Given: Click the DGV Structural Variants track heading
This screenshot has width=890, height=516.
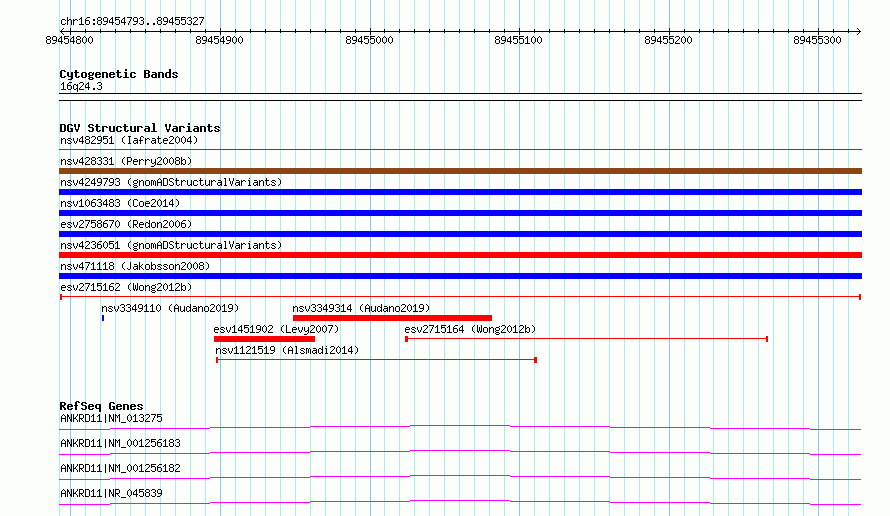Looking at the screenshot, I should click(140, 128).
